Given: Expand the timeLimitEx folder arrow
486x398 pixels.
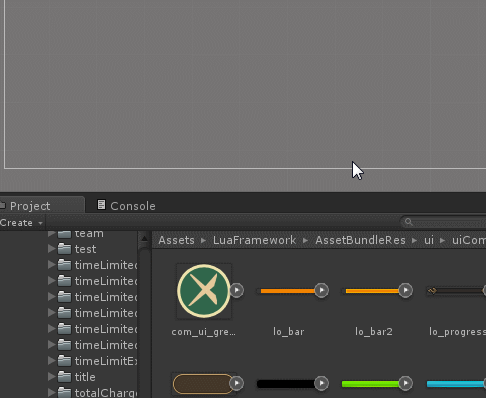Looking at the screenshot, I should coord(51,360).
